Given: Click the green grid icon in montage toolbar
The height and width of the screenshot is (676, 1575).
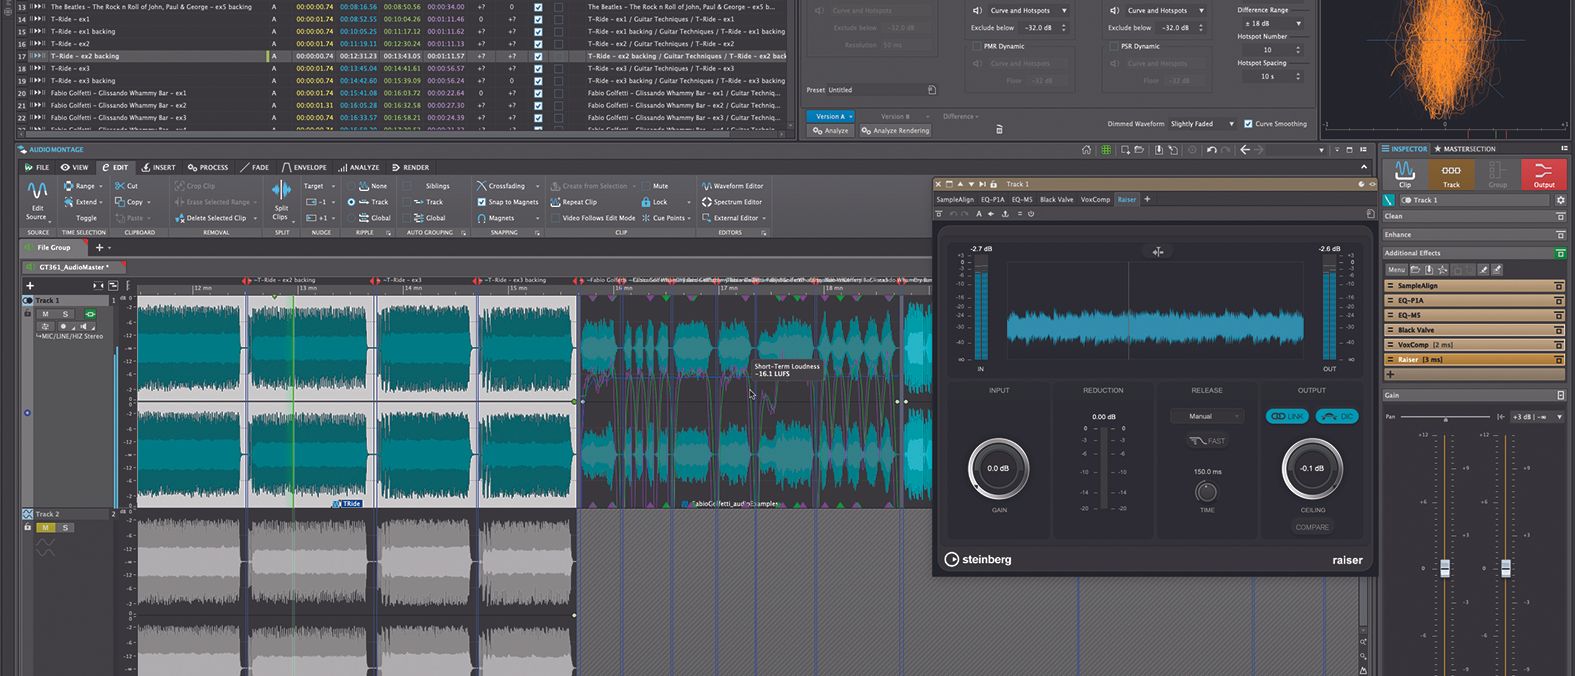Looking at the screenshot, I should pyautogui.click(x=1106, y=150).
